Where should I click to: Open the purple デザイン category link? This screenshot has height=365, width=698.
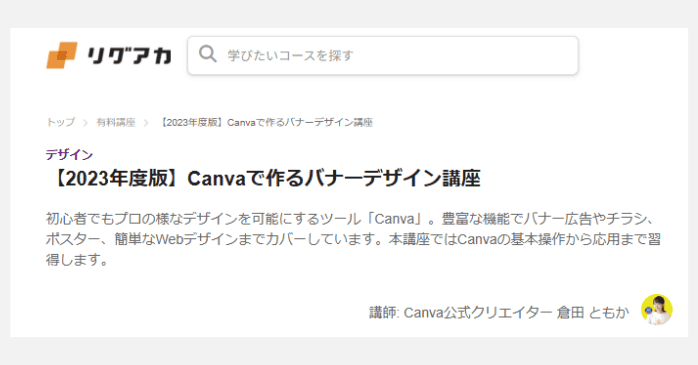tap(69, 154)
